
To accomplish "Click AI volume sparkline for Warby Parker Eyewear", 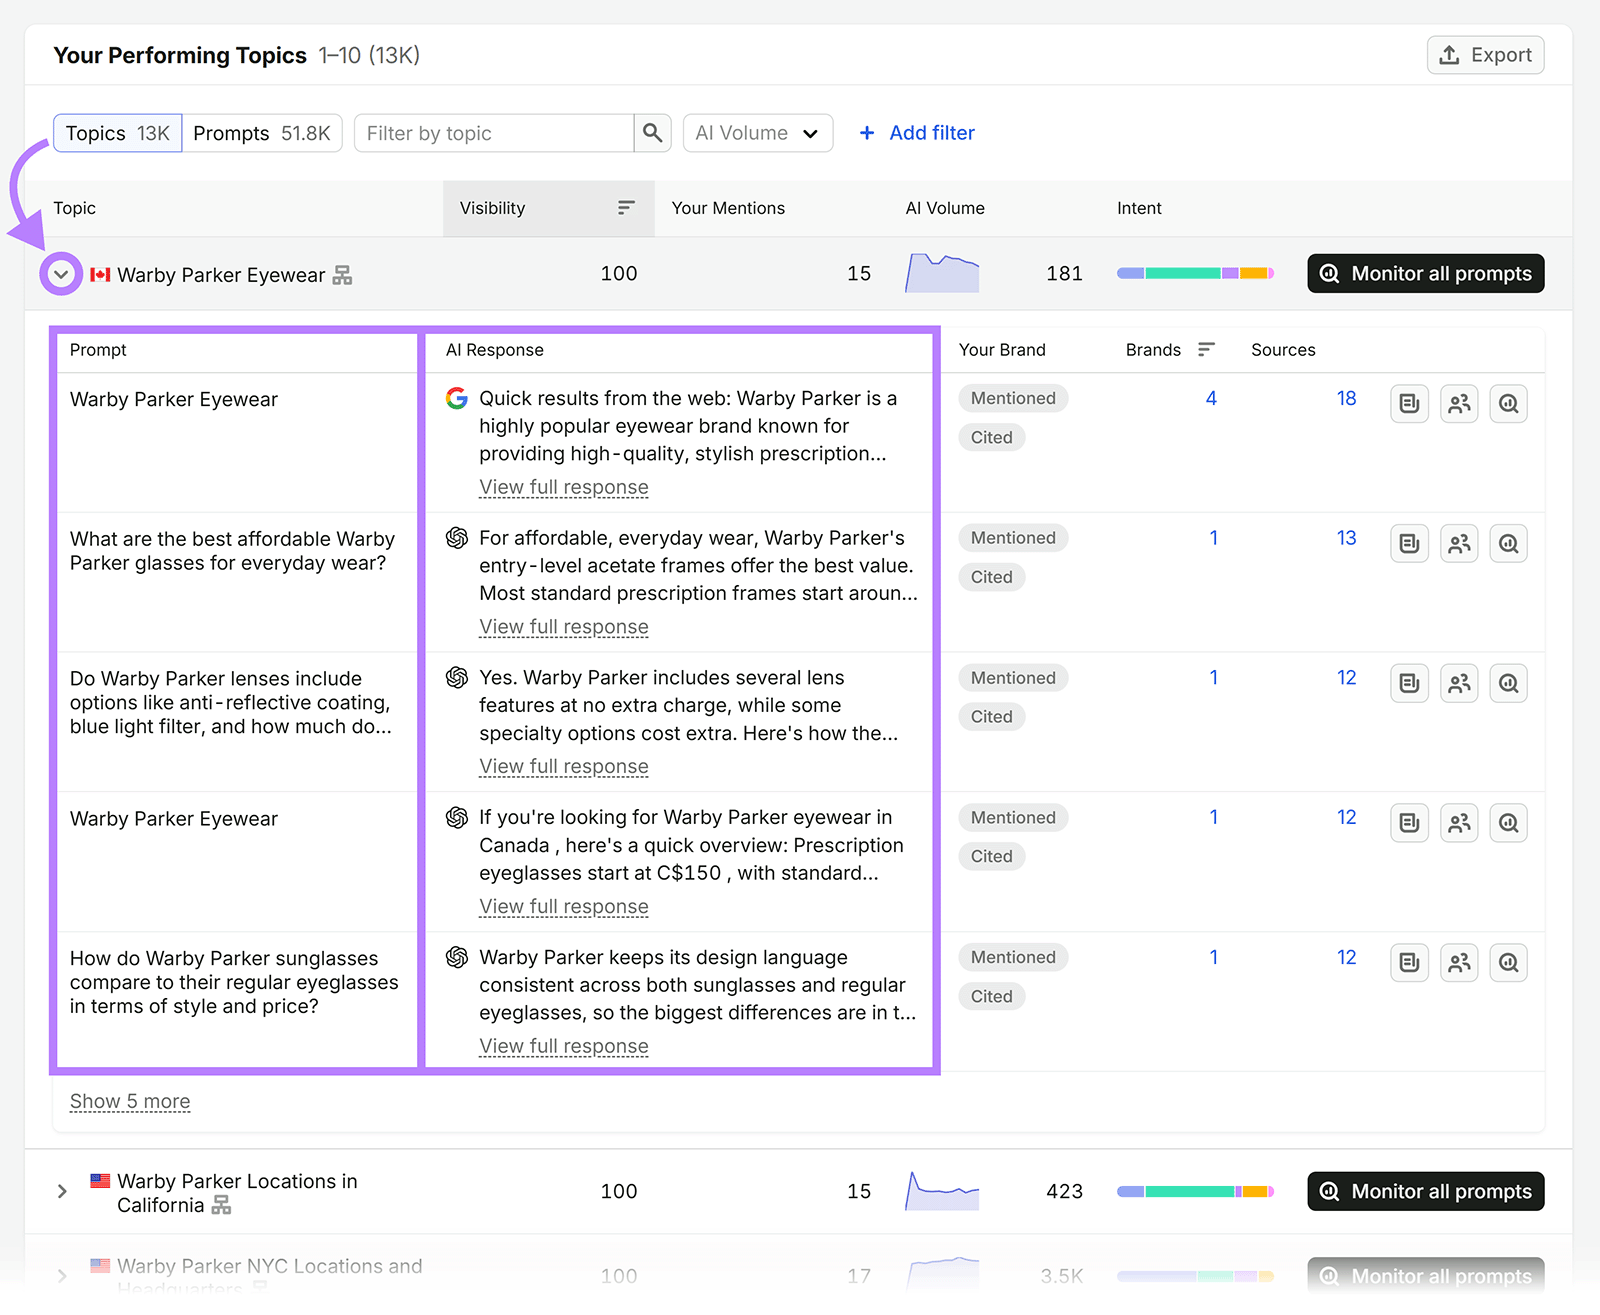I will pyautogui.click(x=942, y=273).
